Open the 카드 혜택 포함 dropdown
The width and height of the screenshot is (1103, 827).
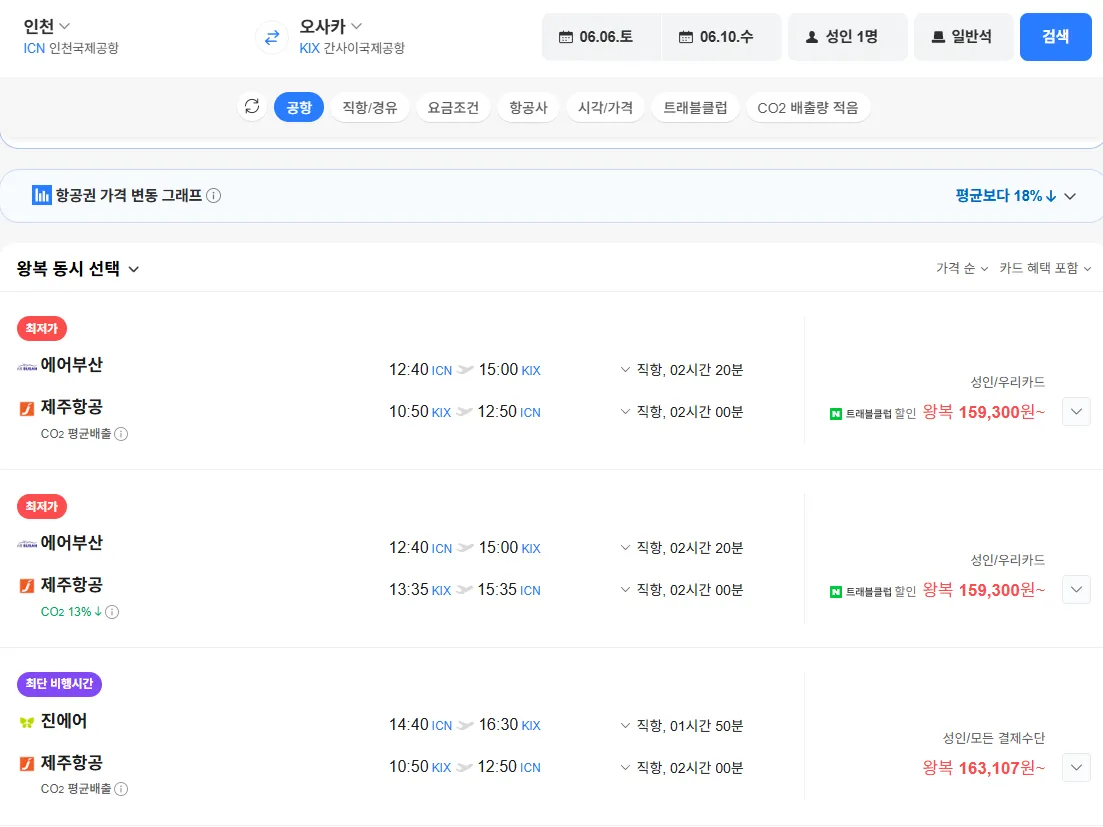pos(1045,268)
